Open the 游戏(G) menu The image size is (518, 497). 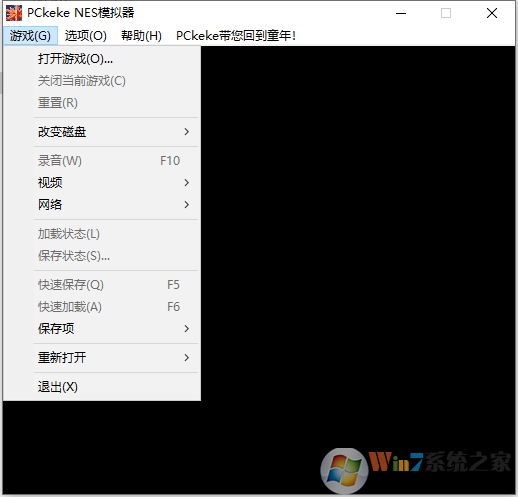pyautogui.click(x=30, y=36)
